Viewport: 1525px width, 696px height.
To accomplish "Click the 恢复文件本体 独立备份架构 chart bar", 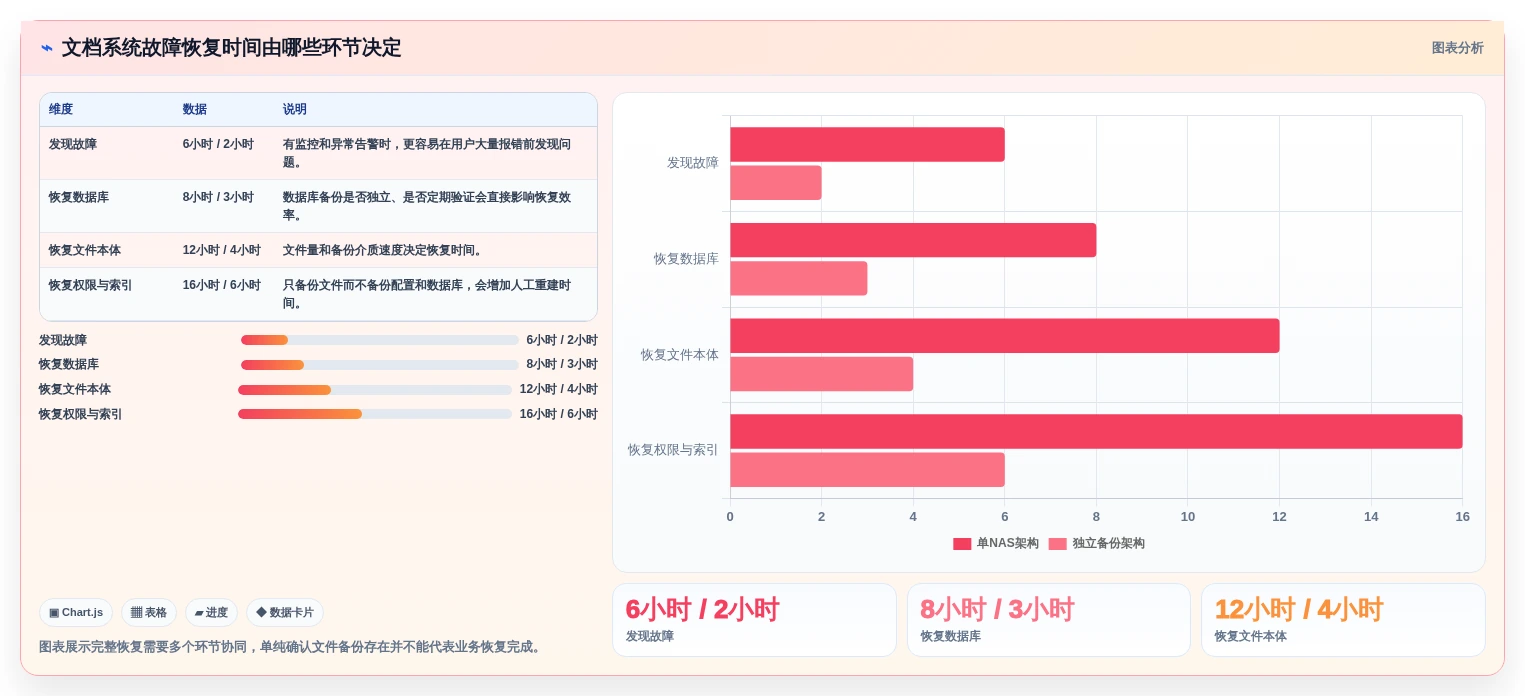I will 822,374.
